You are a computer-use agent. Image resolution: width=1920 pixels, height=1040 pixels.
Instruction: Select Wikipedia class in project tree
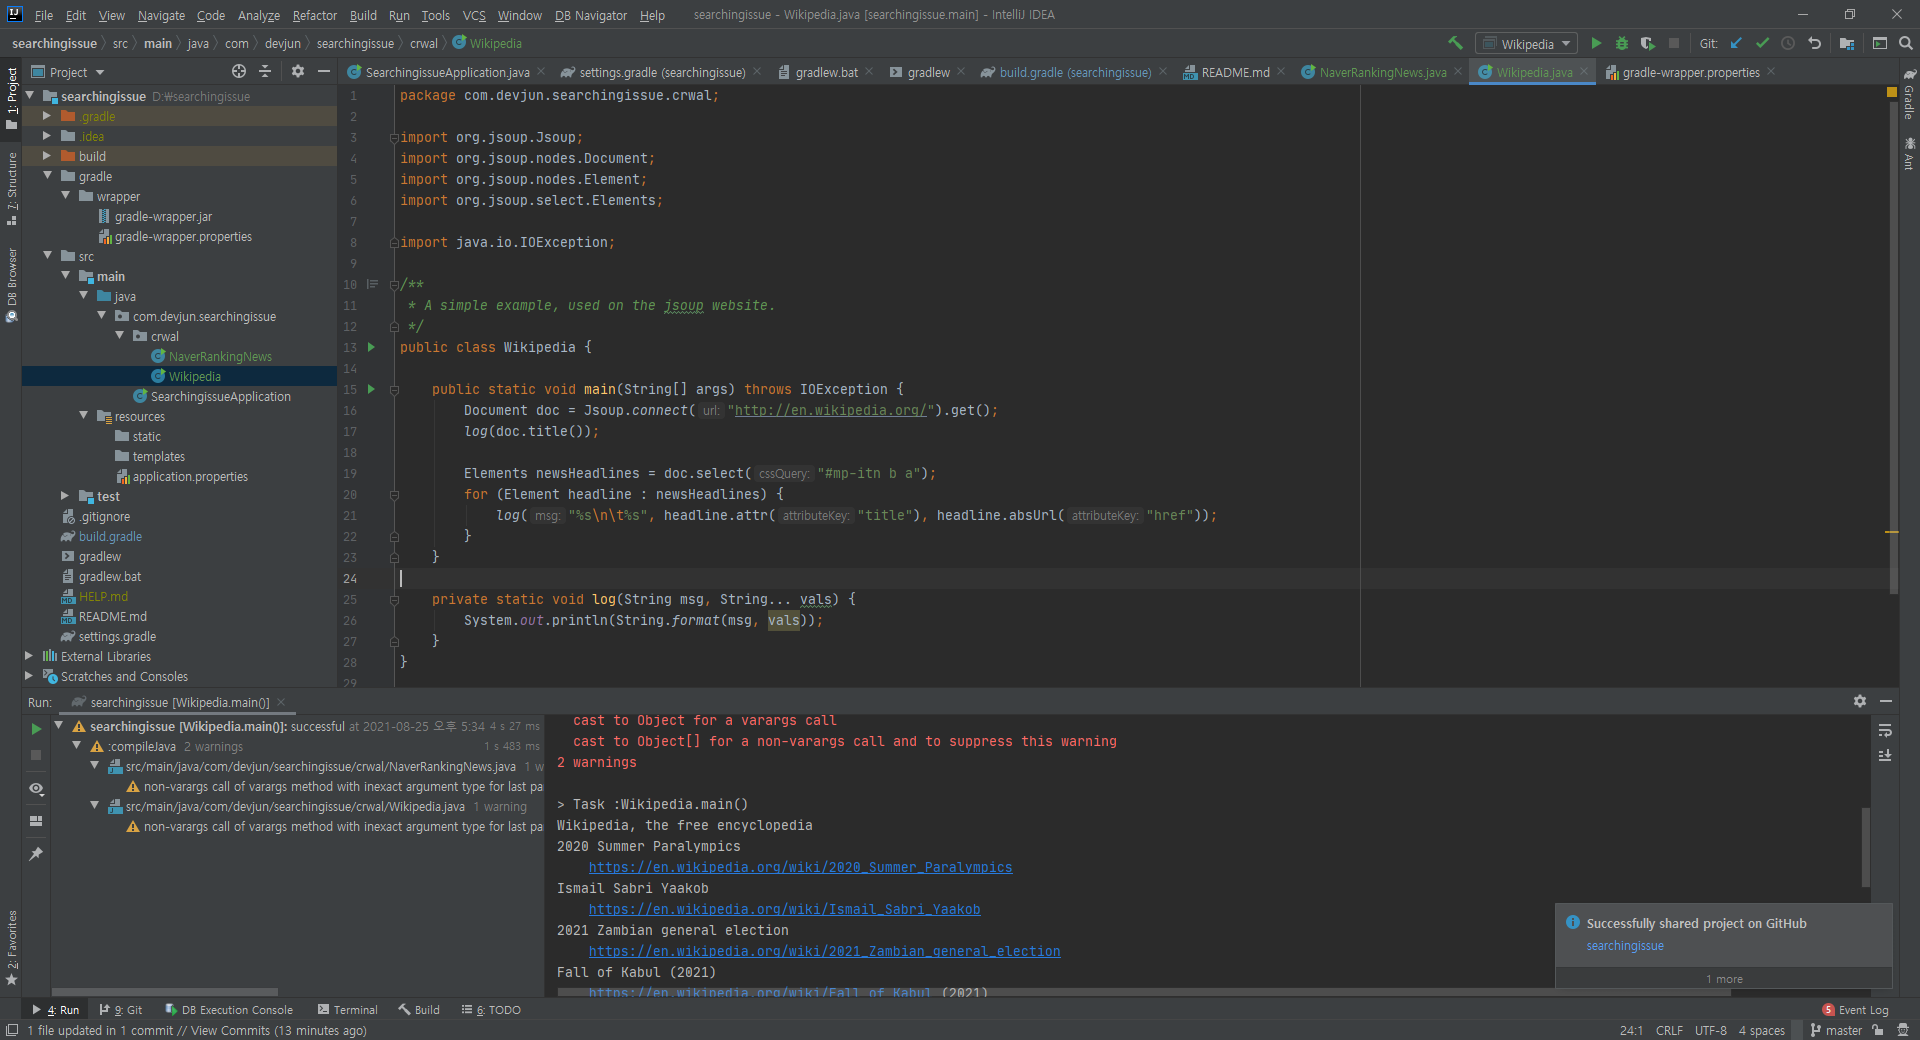tap(195, 376)
